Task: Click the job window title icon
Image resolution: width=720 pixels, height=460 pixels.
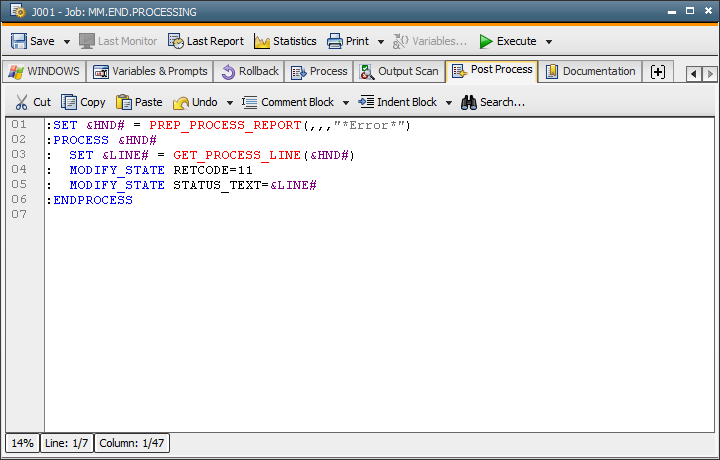Action: 17,11
